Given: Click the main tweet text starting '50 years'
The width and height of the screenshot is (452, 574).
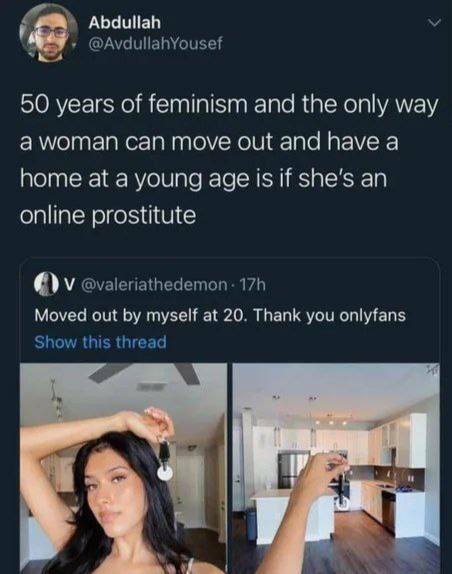Looking at the screenshot, I should (229, 160).
